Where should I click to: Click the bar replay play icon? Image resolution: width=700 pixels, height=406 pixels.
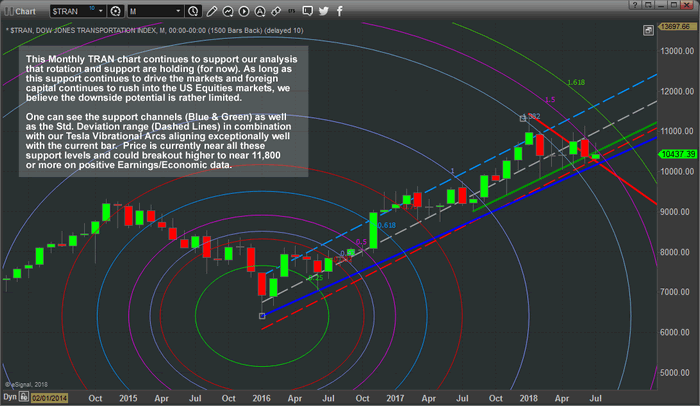[244, 11]
